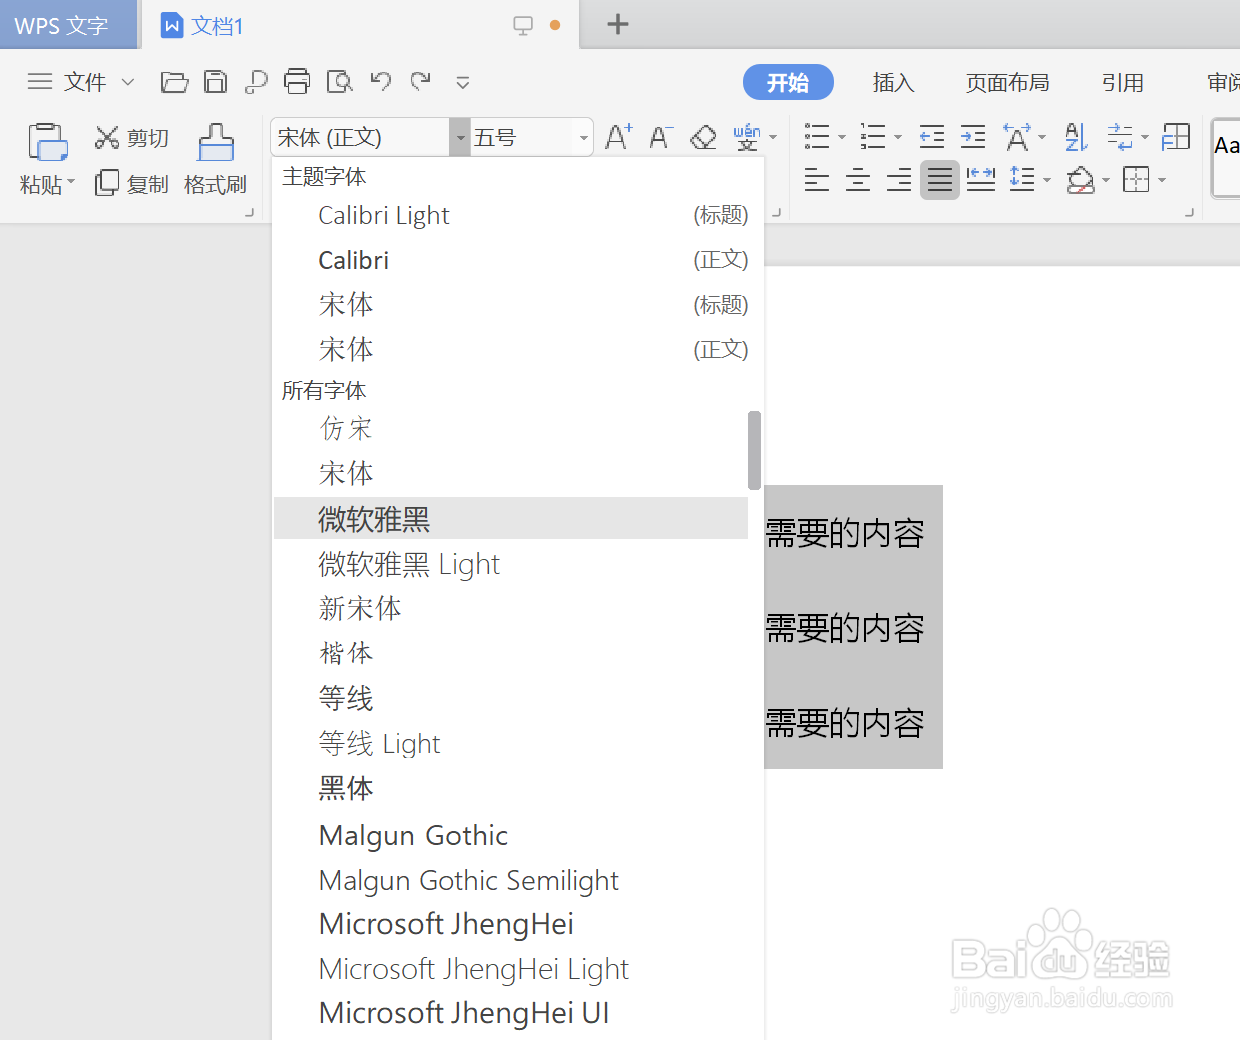This screenshot has height=1040, width=1240.
Task: Open the 文件 menu dropdown chevron
Action: coord(127,81)
